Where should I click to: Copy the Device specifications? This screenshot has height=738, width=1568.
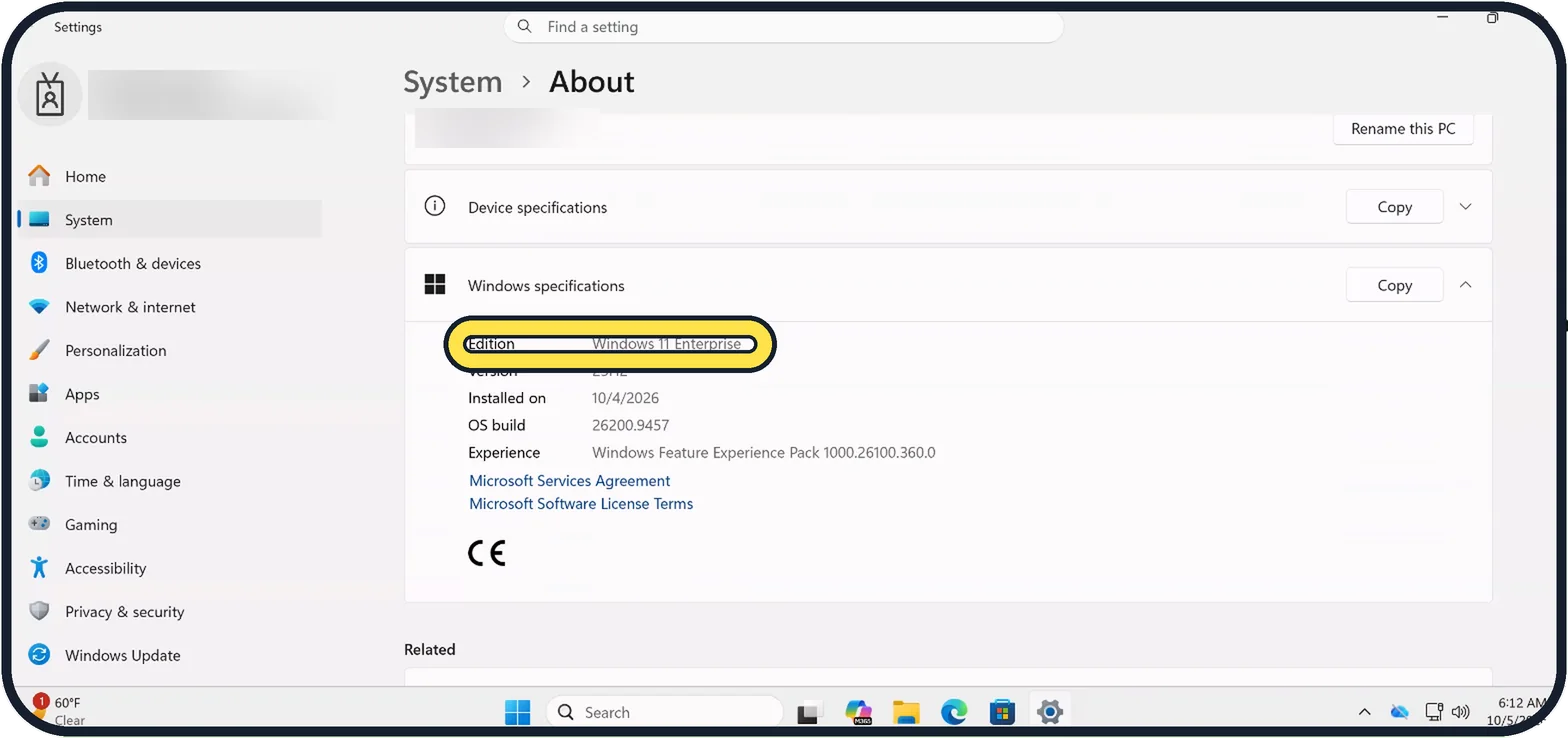[x=1394, y=207]
